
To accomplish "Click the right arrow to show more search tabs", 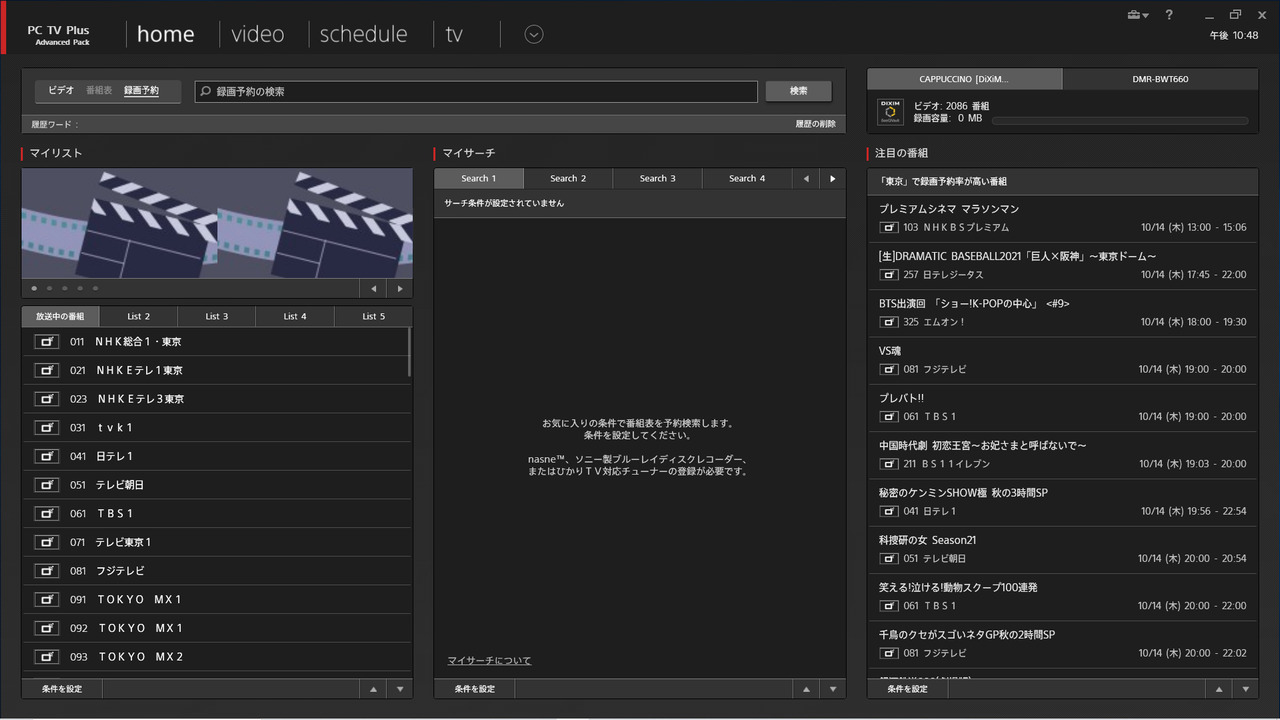I will pos(832,178).
